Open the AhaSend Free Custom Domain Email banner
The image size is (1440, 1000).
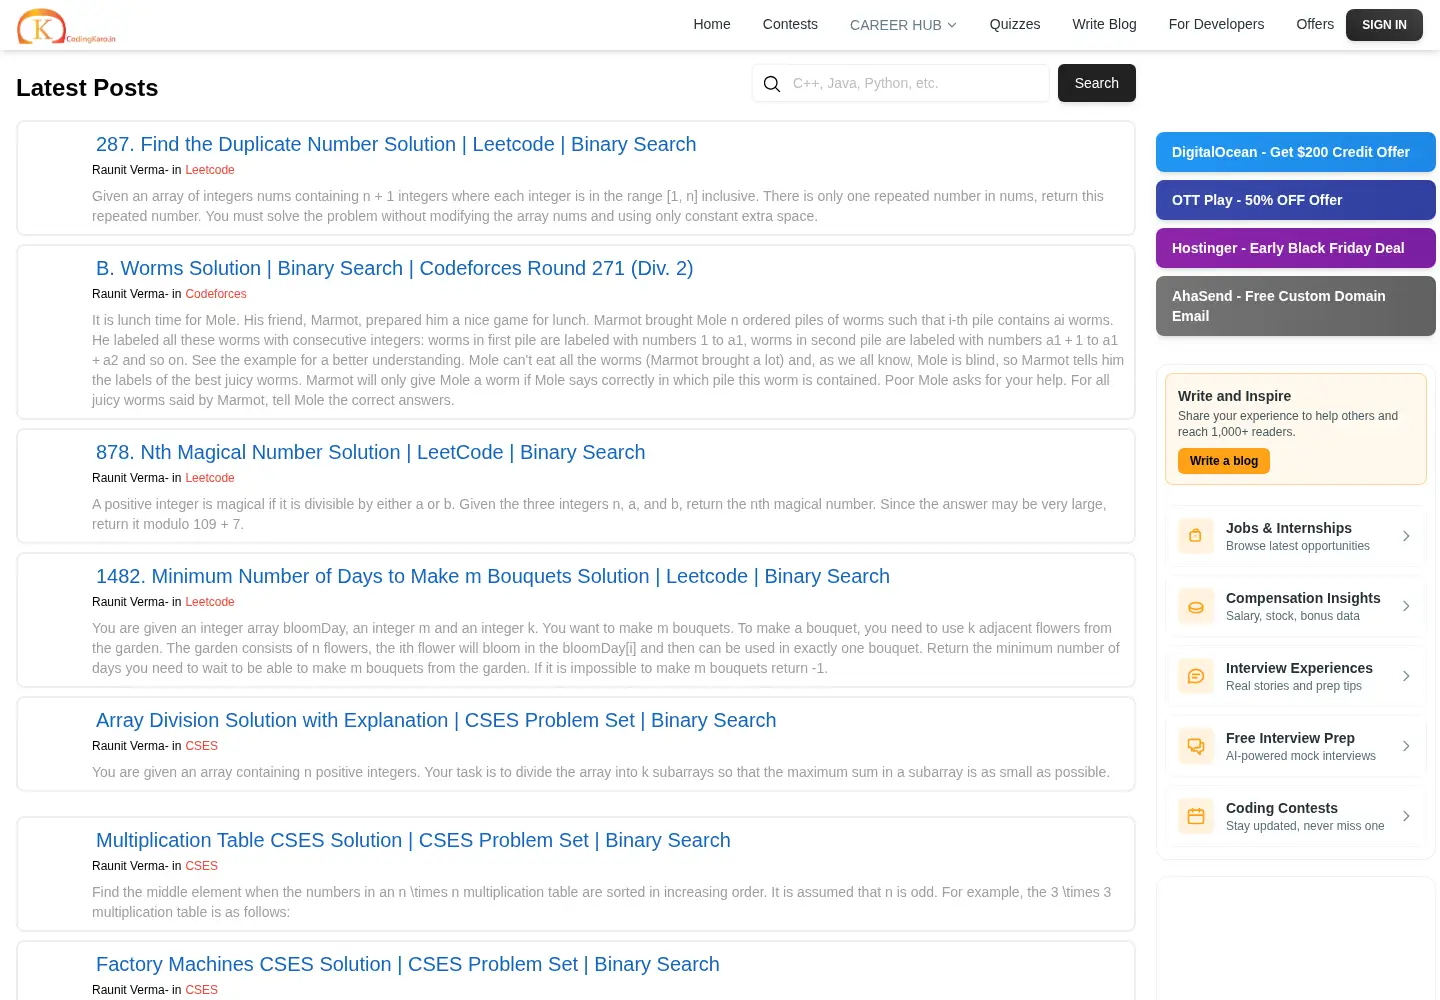click(x=1296, y=306)
